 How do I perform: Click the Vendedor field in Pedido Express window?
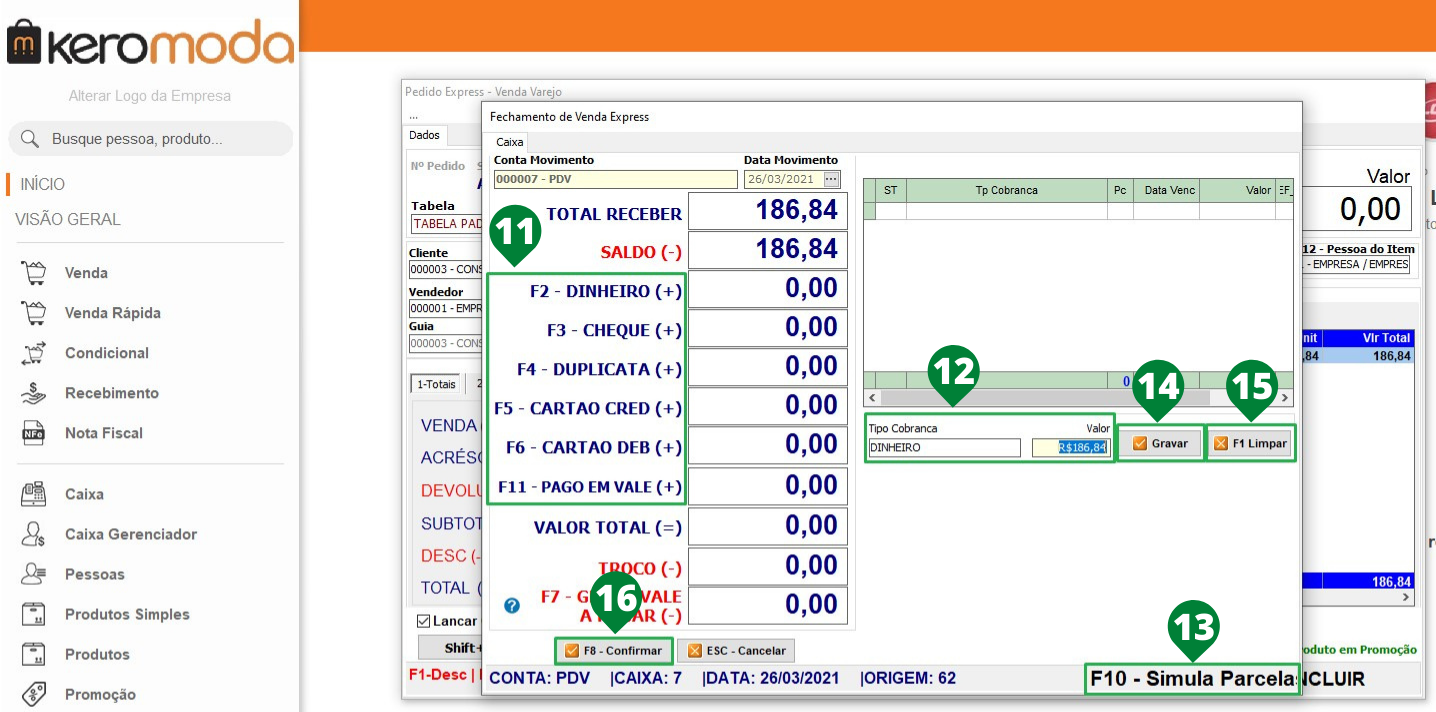coord(447,309)
